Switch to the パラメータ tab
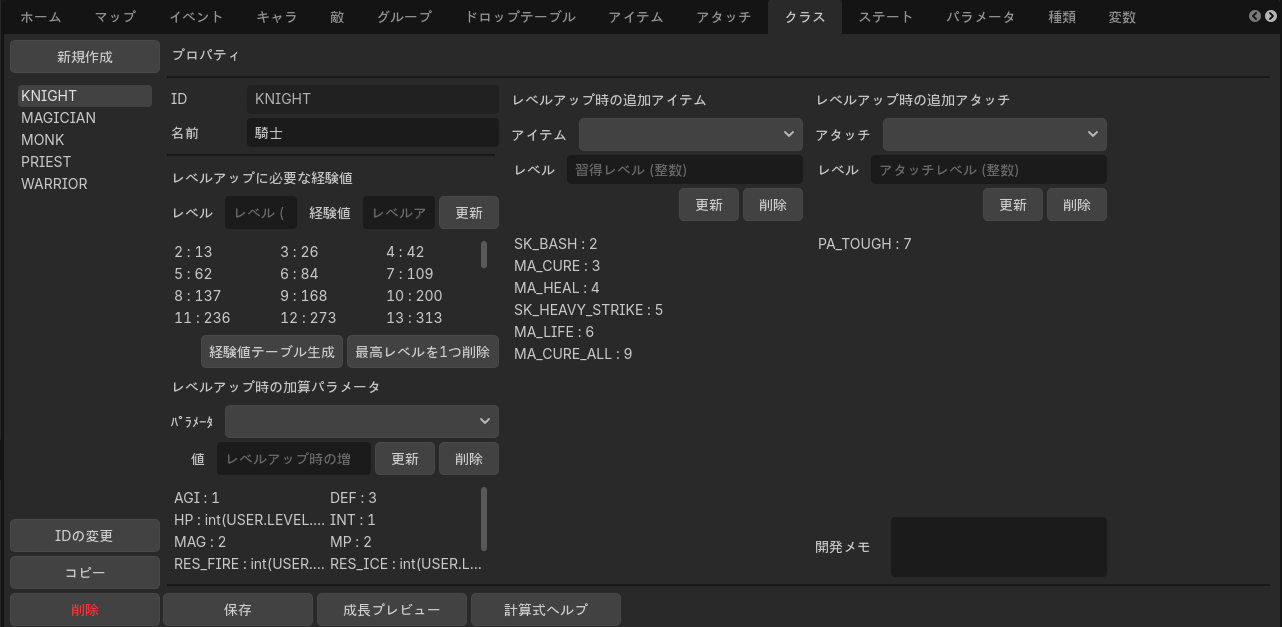The height and width of the screenshot is (627, 1282). coord(981,17)
